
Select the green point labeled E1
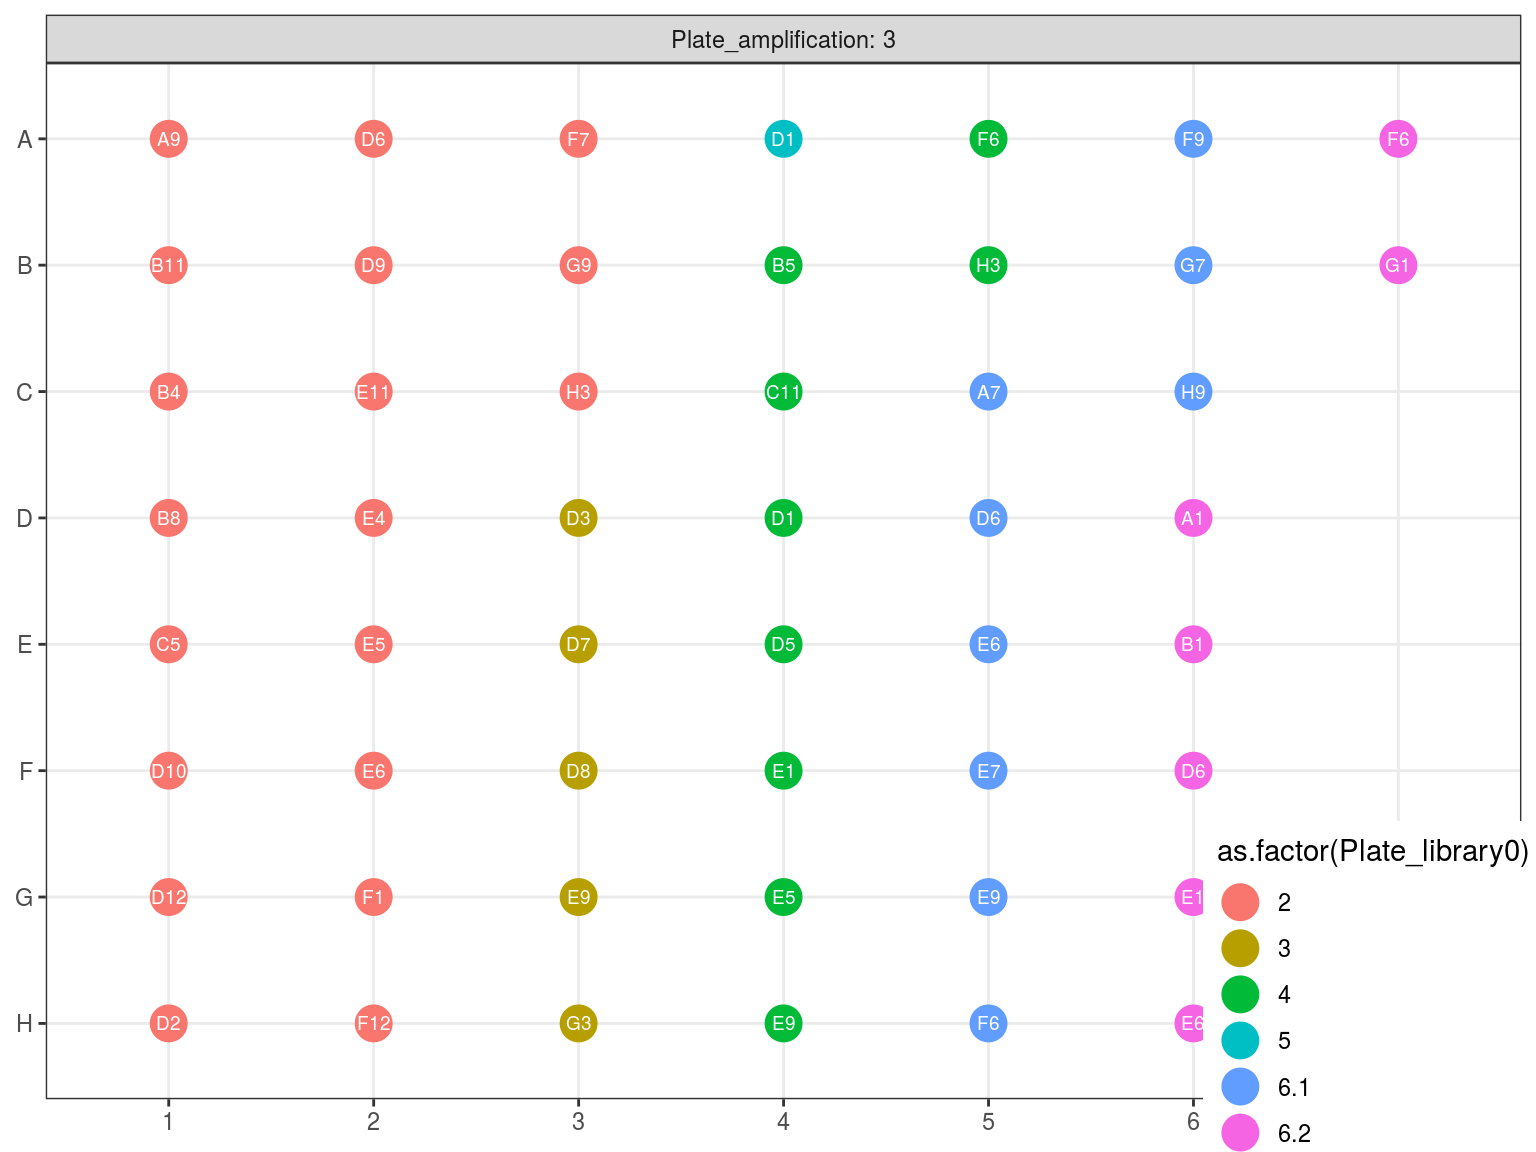point(783,771)
